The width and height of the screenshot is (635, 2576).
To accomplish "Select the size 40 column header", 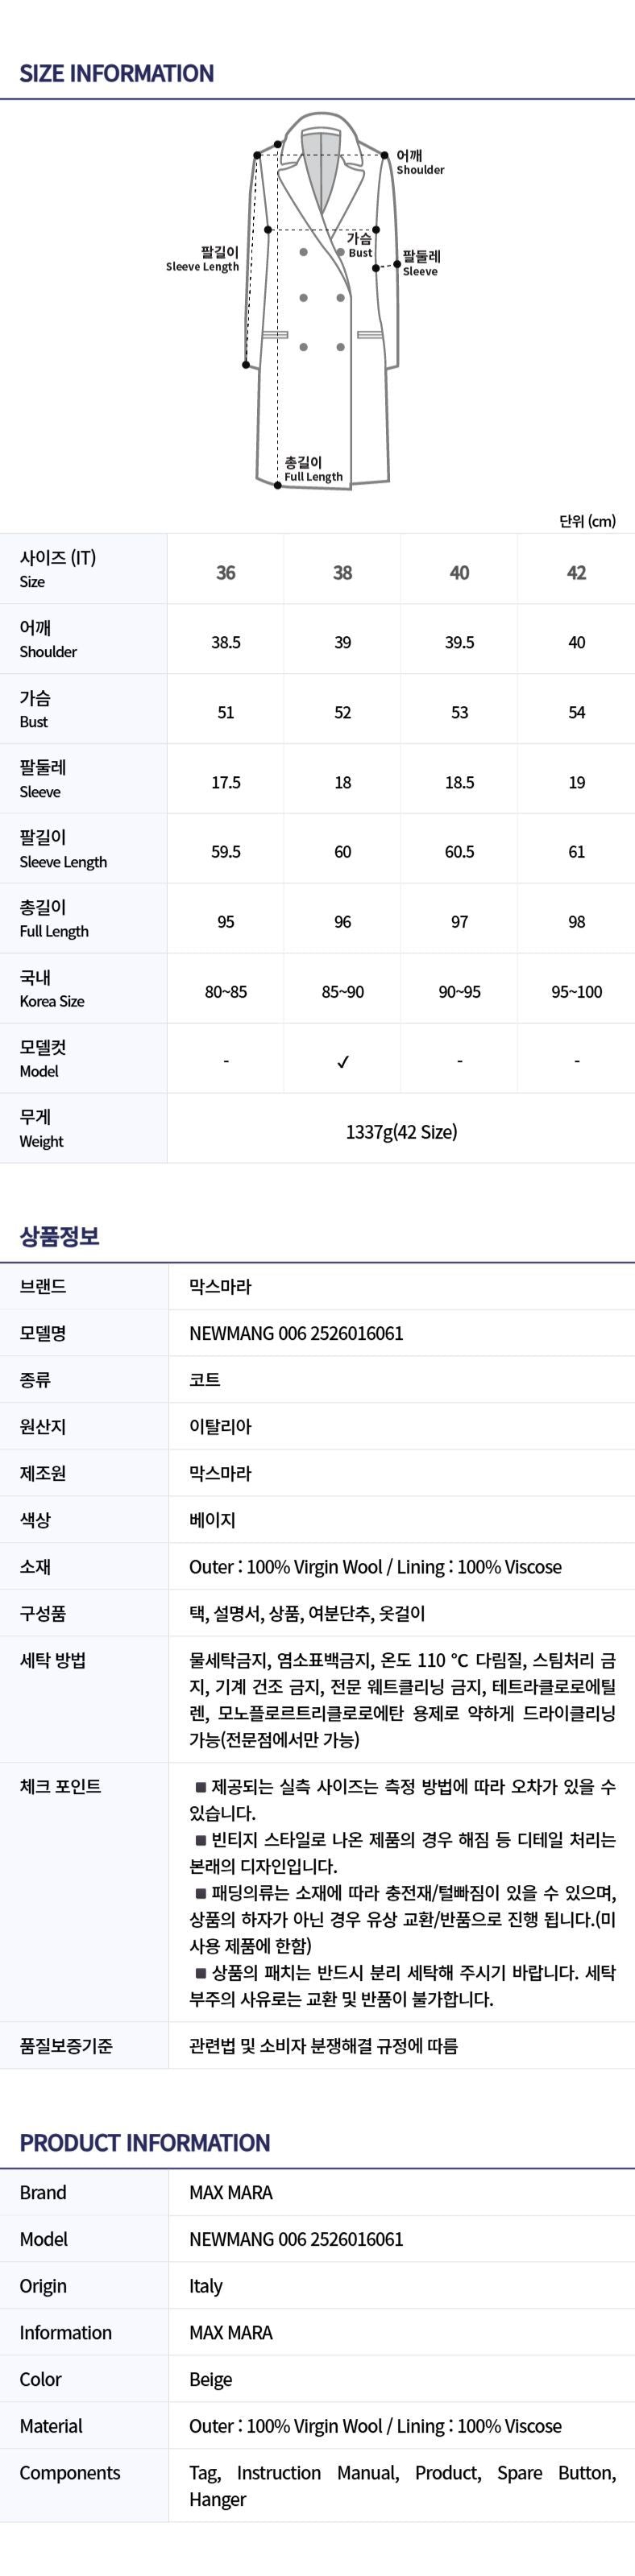I will pyautogui.click(x=459, y=572).
